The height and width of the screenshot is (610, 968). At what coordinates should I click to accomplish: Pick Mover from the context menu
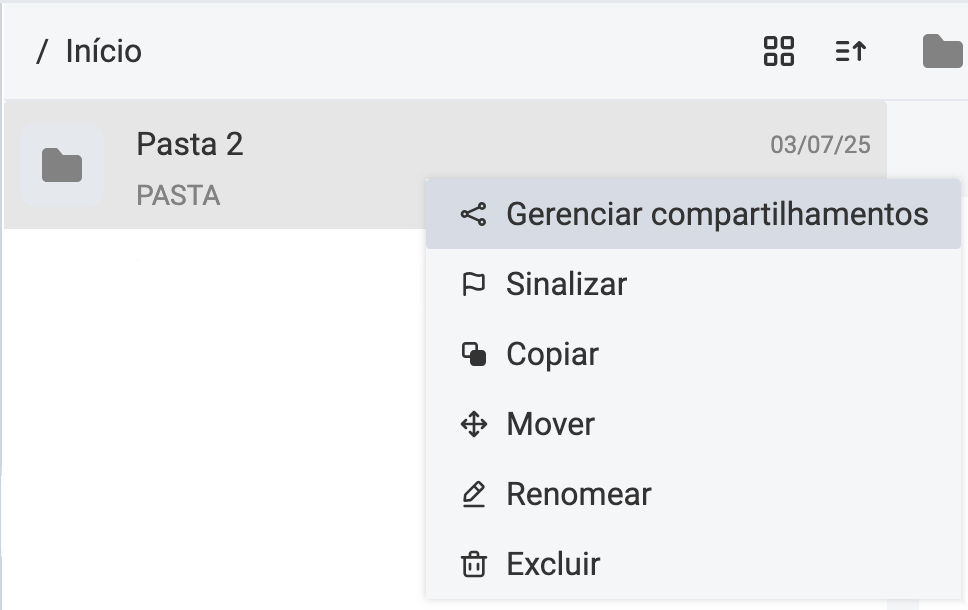550,424
